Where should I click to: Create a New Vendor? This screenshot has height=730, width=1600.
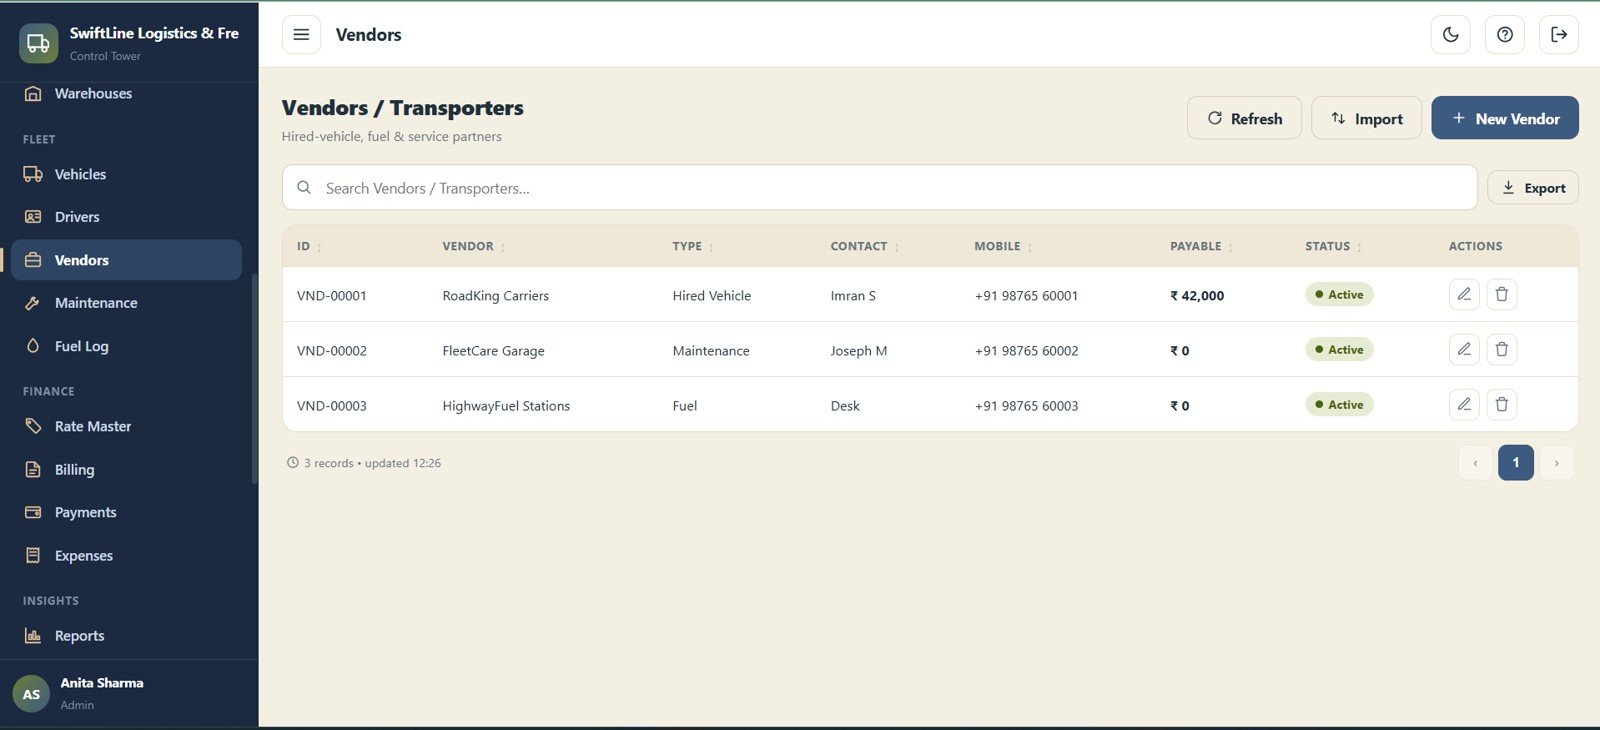pos(1505,118)
